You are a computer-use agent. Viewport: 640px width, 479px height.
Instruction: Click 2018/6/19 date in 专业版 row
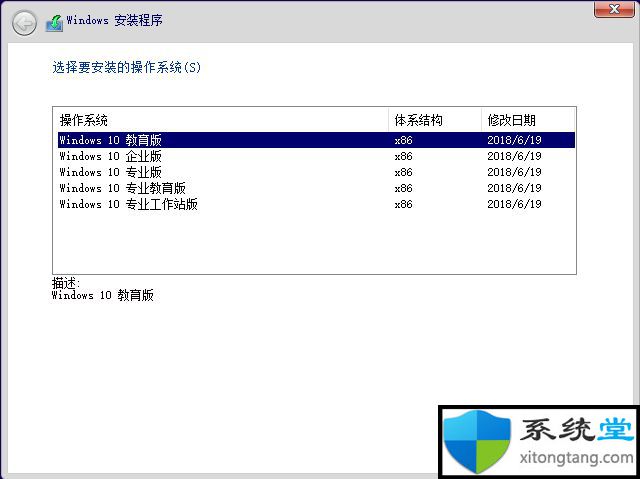pyautogui.click(x=514, y=172)
